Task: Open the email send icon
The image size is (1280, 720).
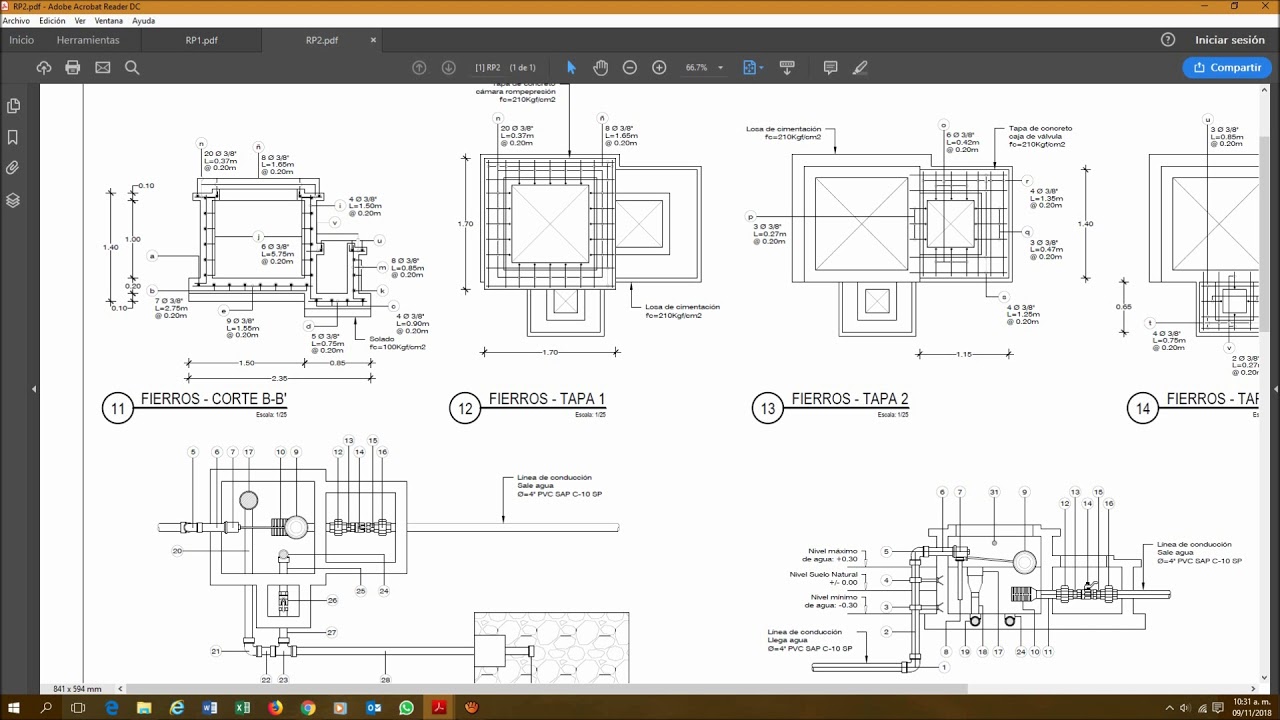Action: (102, 67)
